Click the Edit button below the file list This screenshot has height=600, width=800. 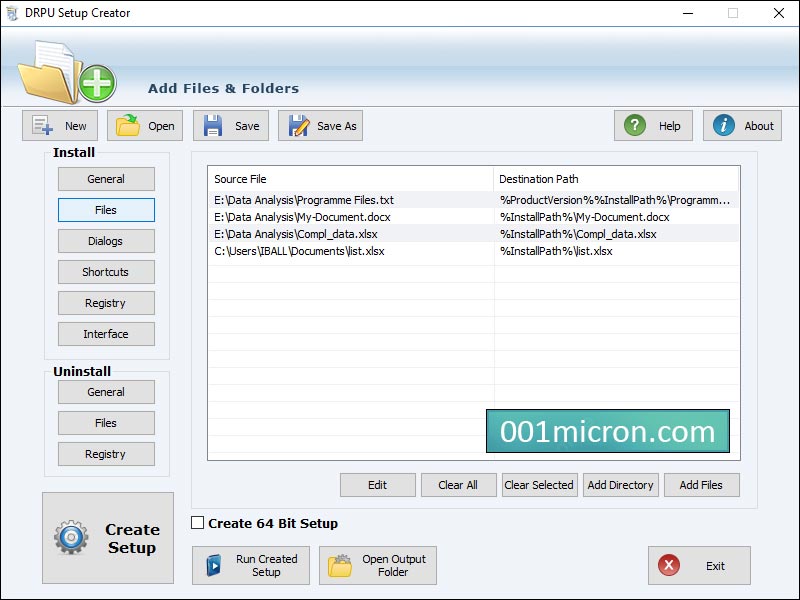tap(377, 485)
